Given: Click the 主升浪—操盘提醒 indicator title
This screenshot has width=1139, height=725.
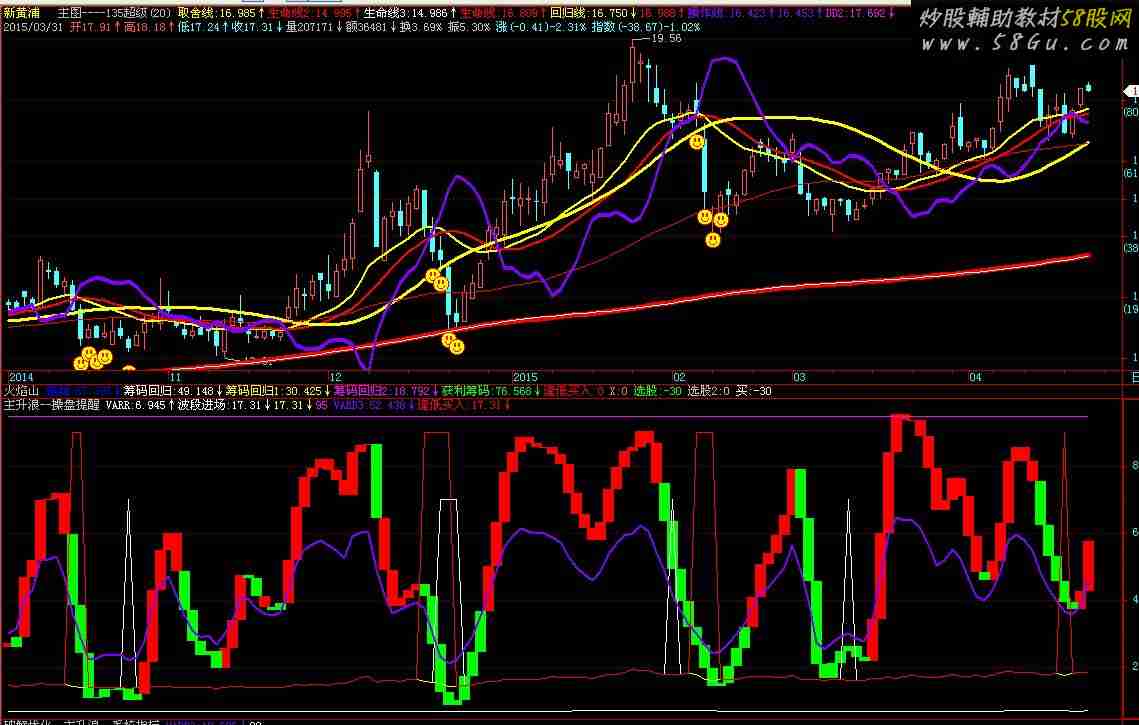Looking at the screenshot, I should pyautogui.click(x=52, y=405).
